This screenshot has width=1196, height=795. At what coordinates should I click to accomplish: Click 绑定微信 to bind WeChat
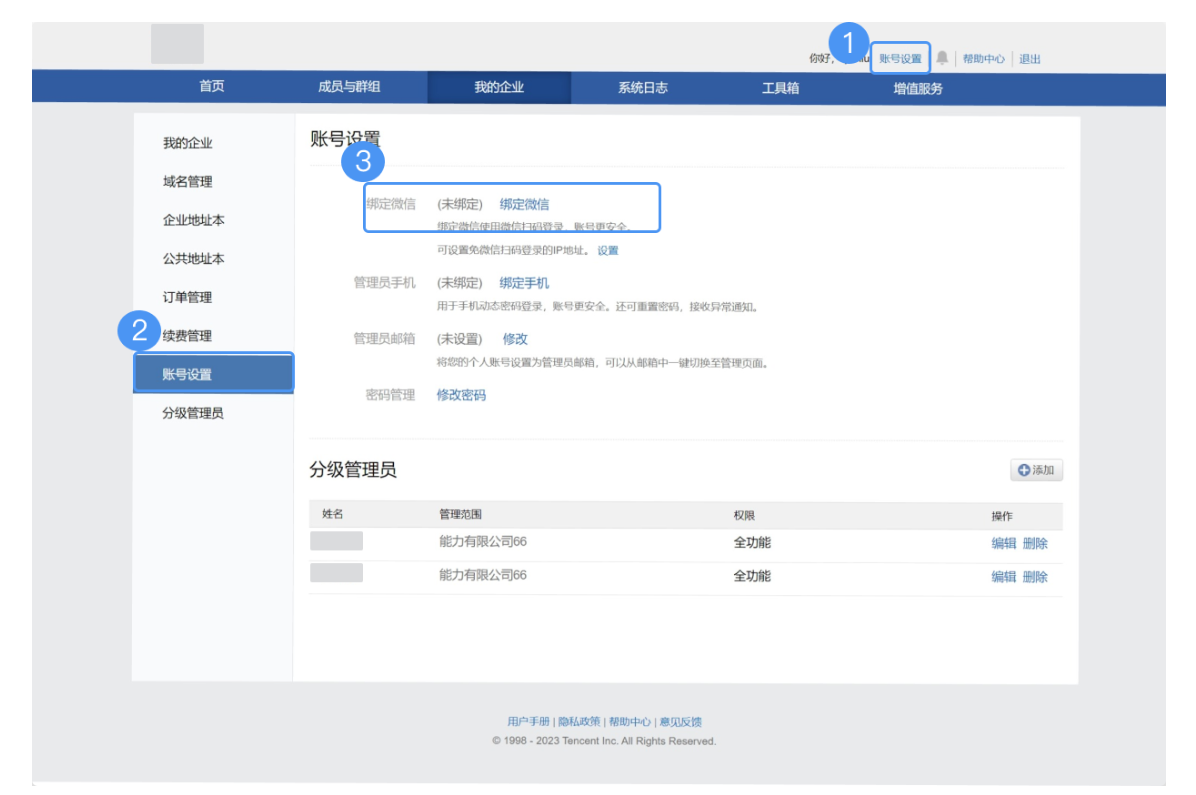point(525,204)
